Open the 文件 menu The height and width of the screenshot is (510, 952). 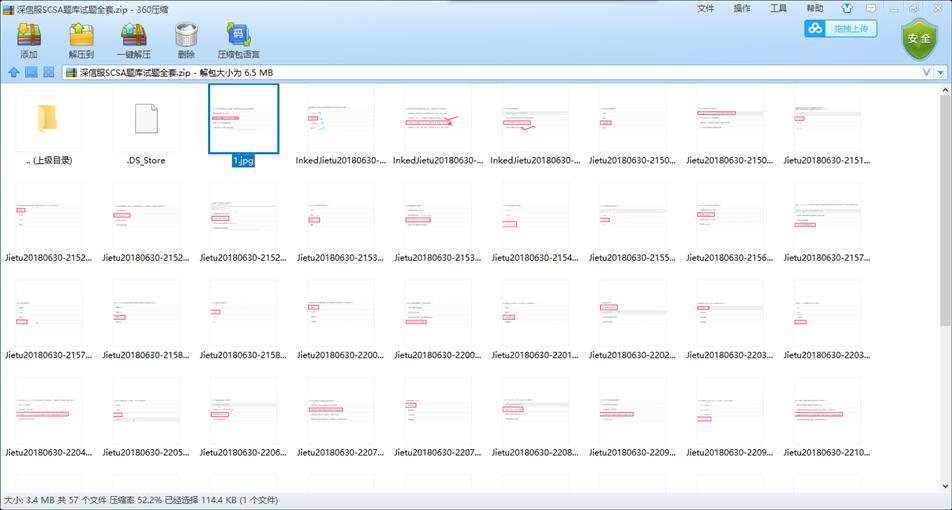706,8
